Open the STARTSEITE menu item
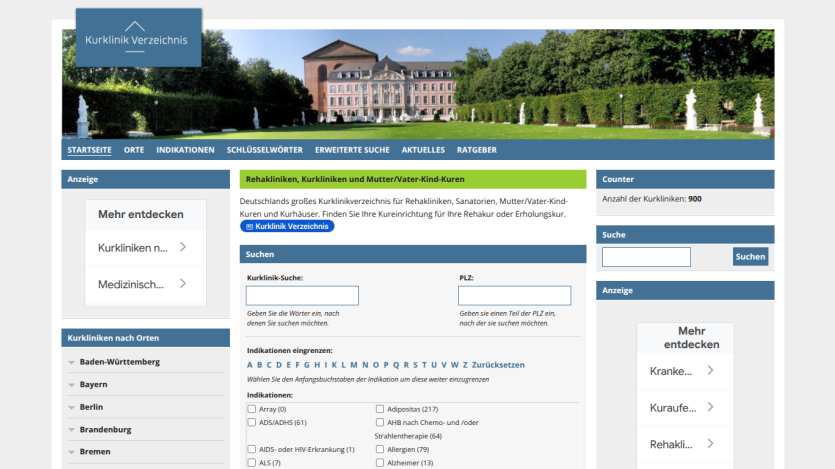 click(x=89, y=150)
